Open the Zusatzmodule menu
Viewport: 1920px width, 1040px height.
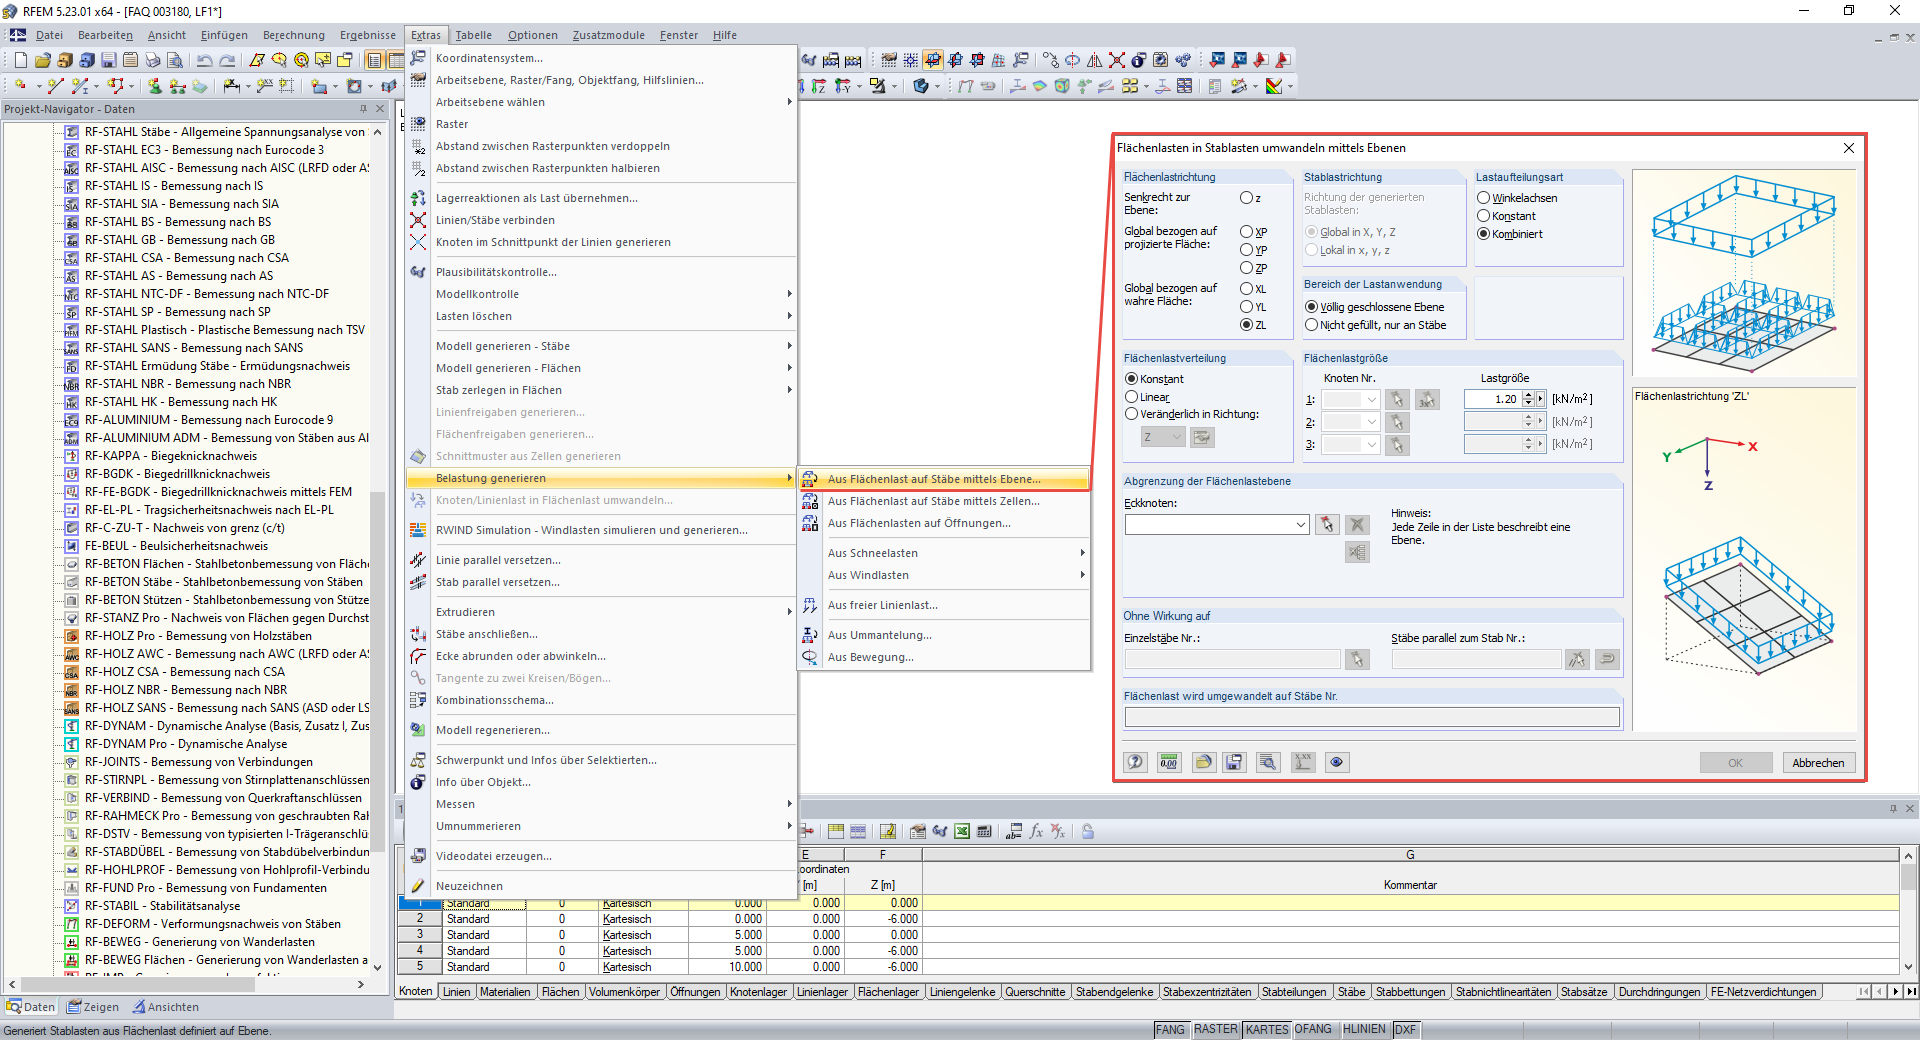point(608,35)
